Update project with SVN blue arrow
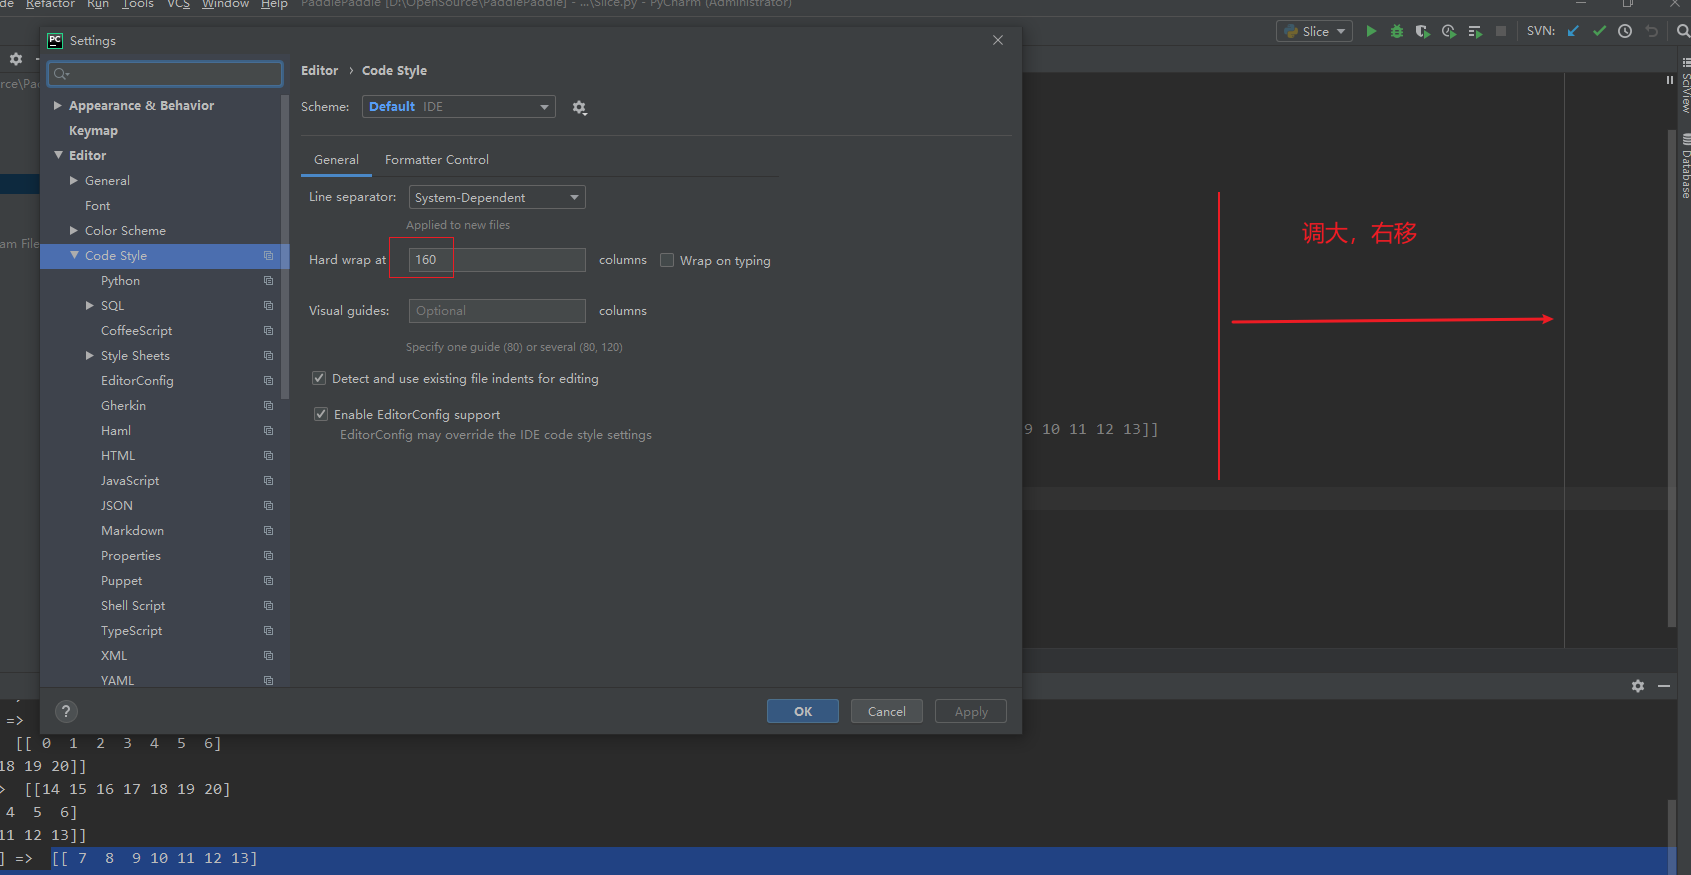This screenshot has height=875, width=1691. tap(1573, 31)
